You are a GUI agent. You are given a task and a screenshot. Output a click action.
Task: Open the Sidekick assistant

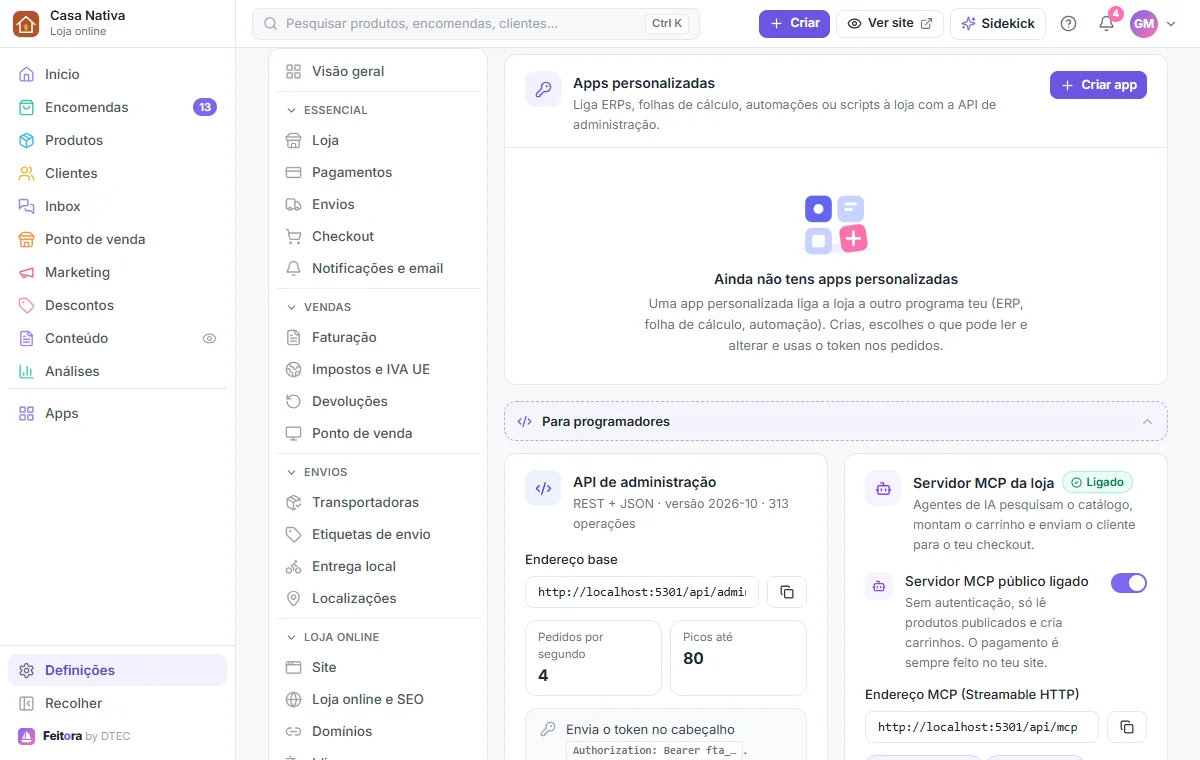click(x=998, y=23)
